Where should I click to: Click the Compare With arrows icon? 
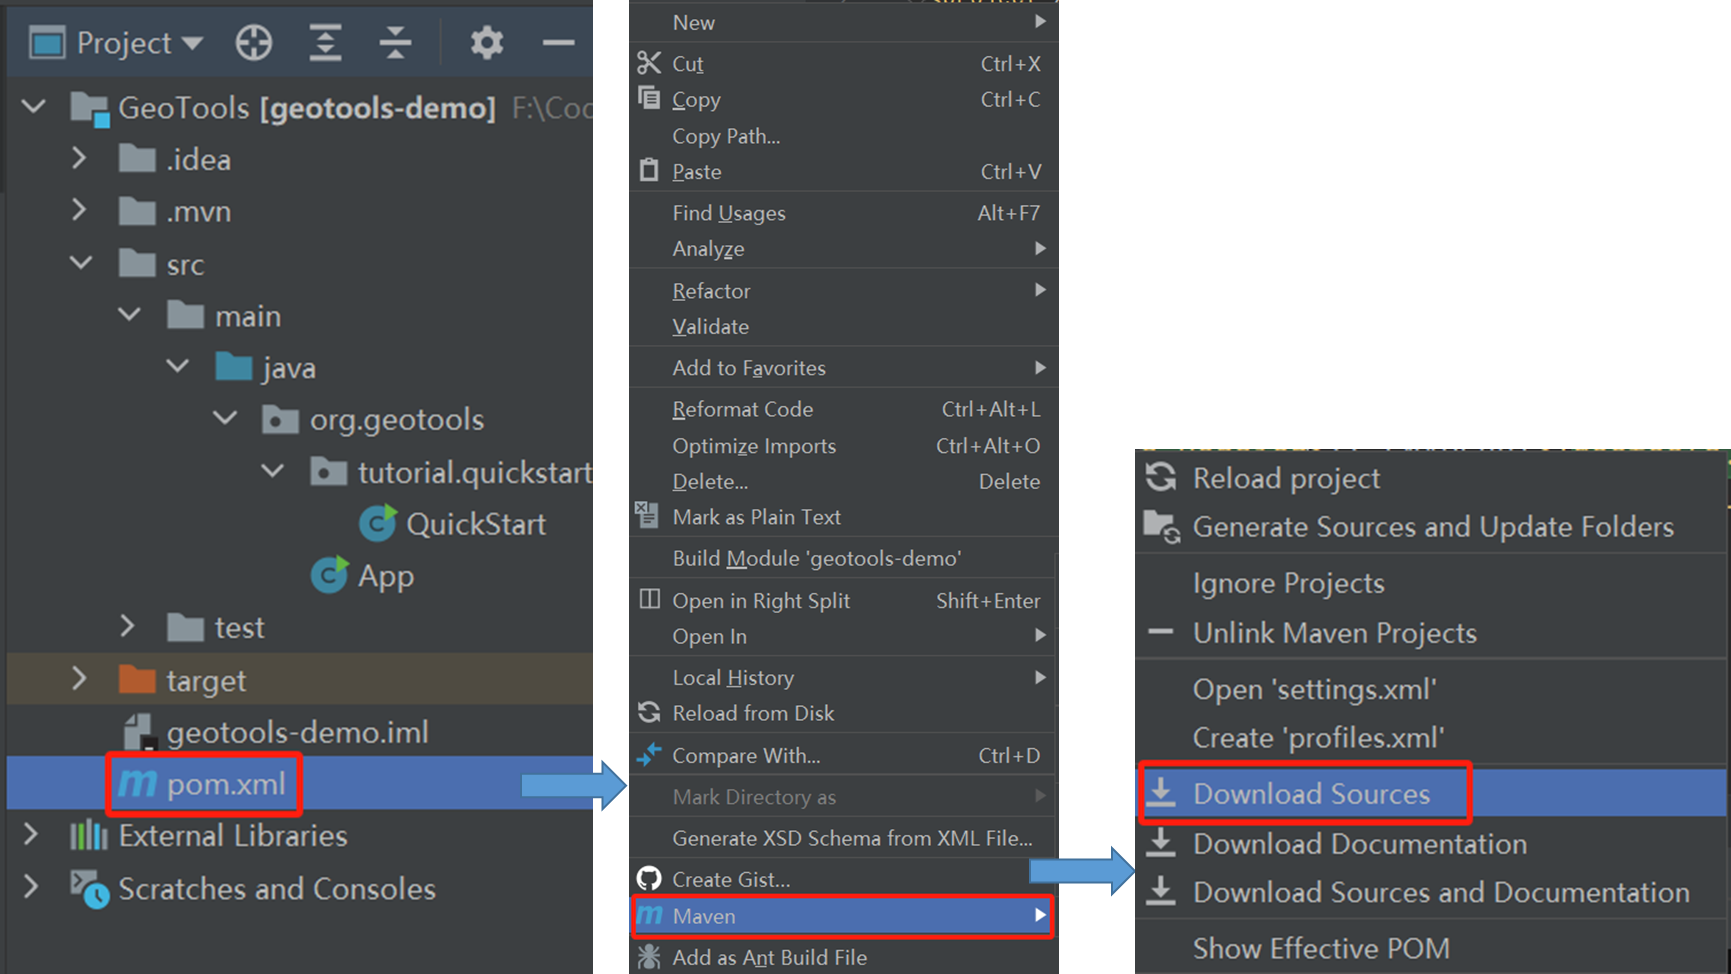[x=649, y=755]
